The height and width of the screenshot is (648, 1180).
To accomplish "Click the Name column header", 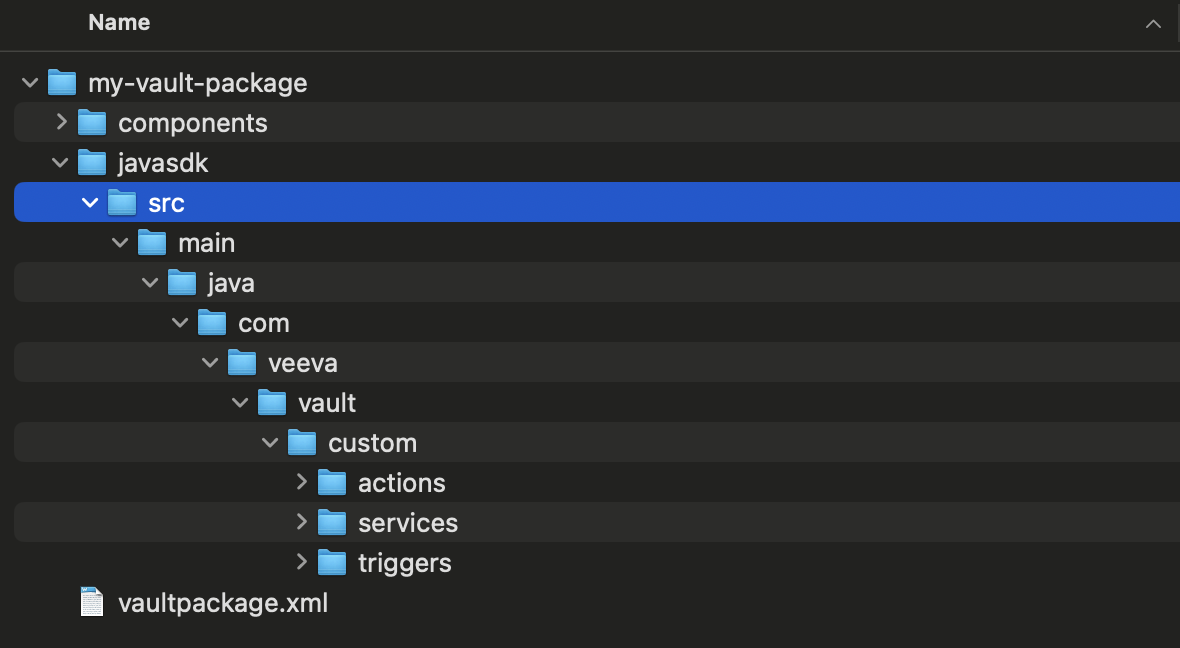I will [x=119, y=23].
